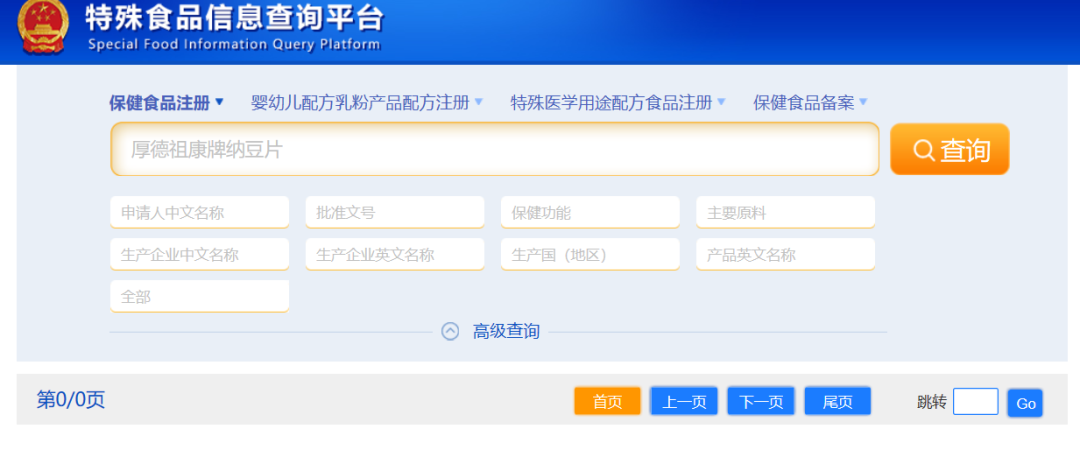
Task: Click the main product name search box
Action: (495, 150)
